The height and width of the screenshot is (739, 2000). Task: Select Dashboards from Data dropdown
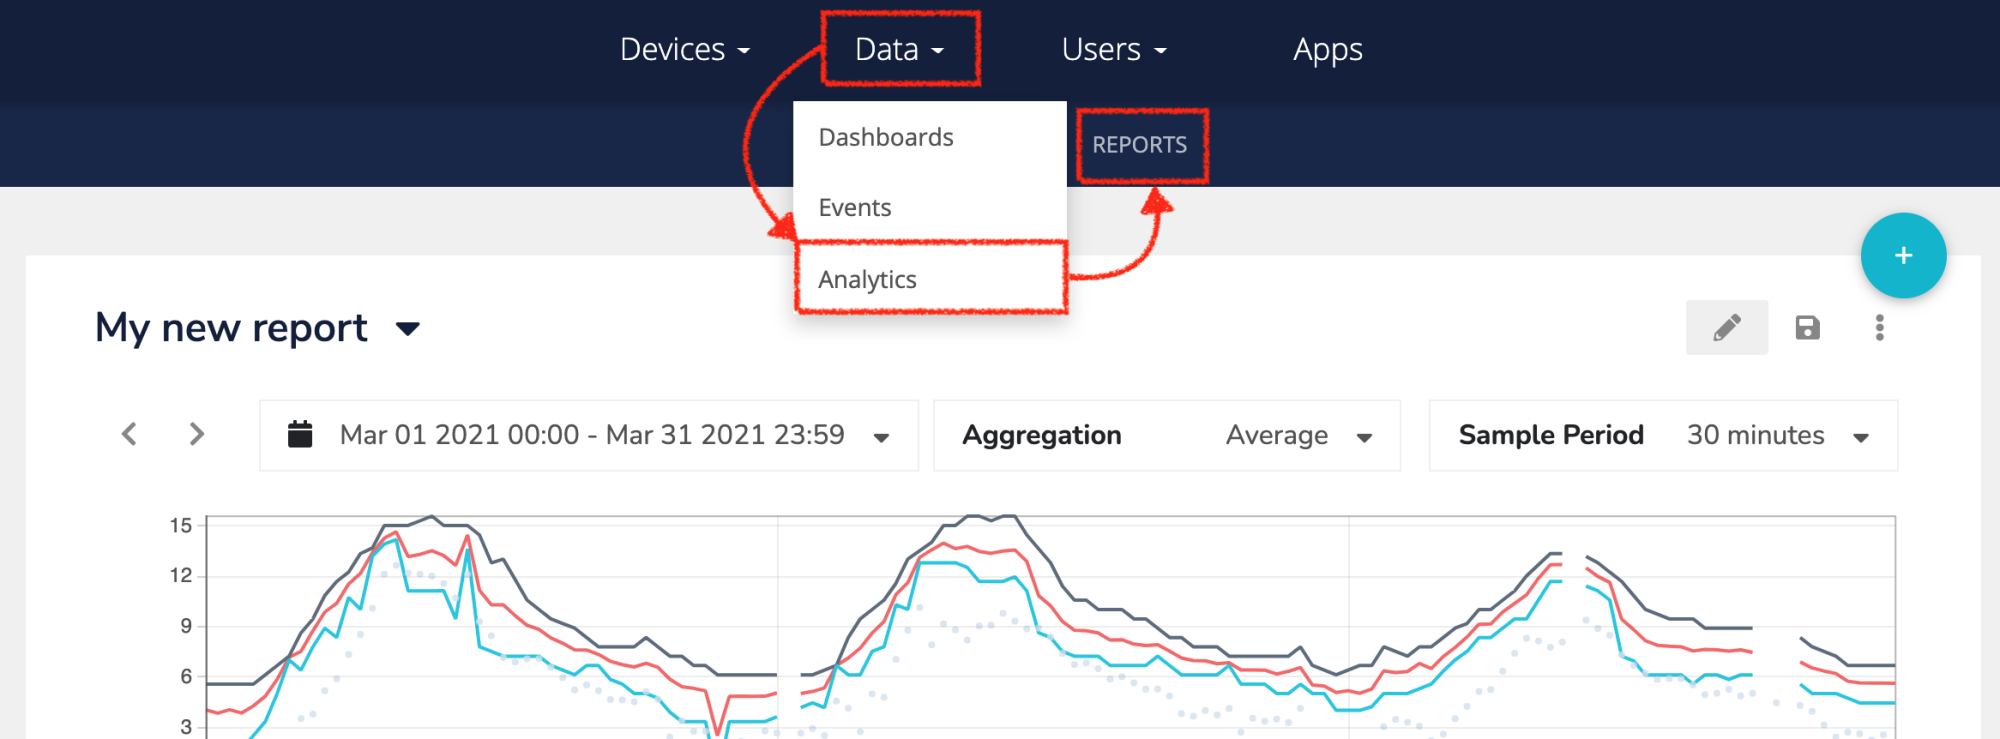click(930, 137)
